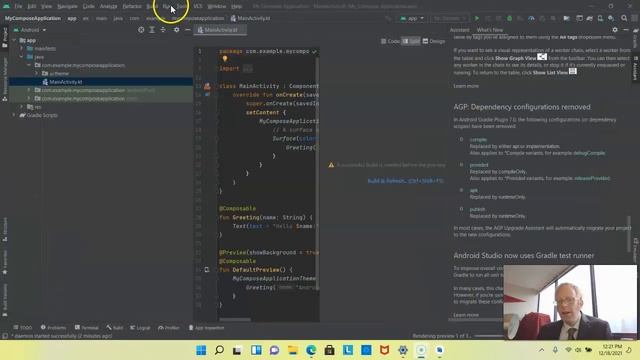This screenshot has width=640, height=360.
Task: Open File Explorer in taskbar
Action: click(x=293, y=350)
